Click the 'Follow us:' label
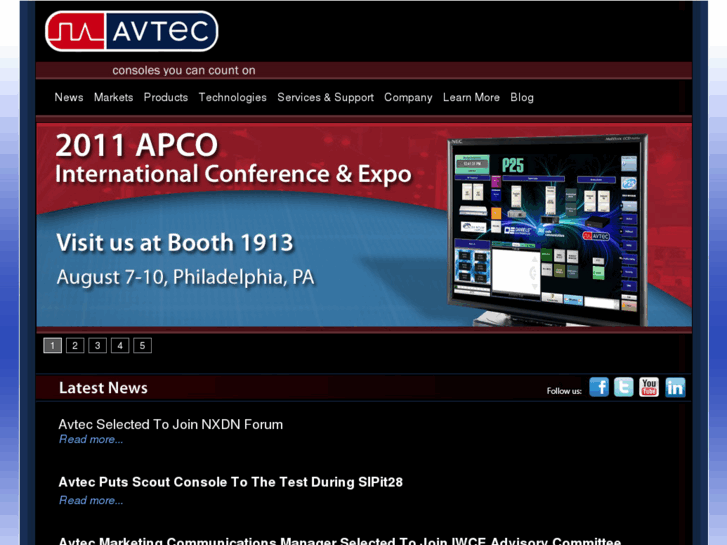The image size is (727, 545). point(564,391)
